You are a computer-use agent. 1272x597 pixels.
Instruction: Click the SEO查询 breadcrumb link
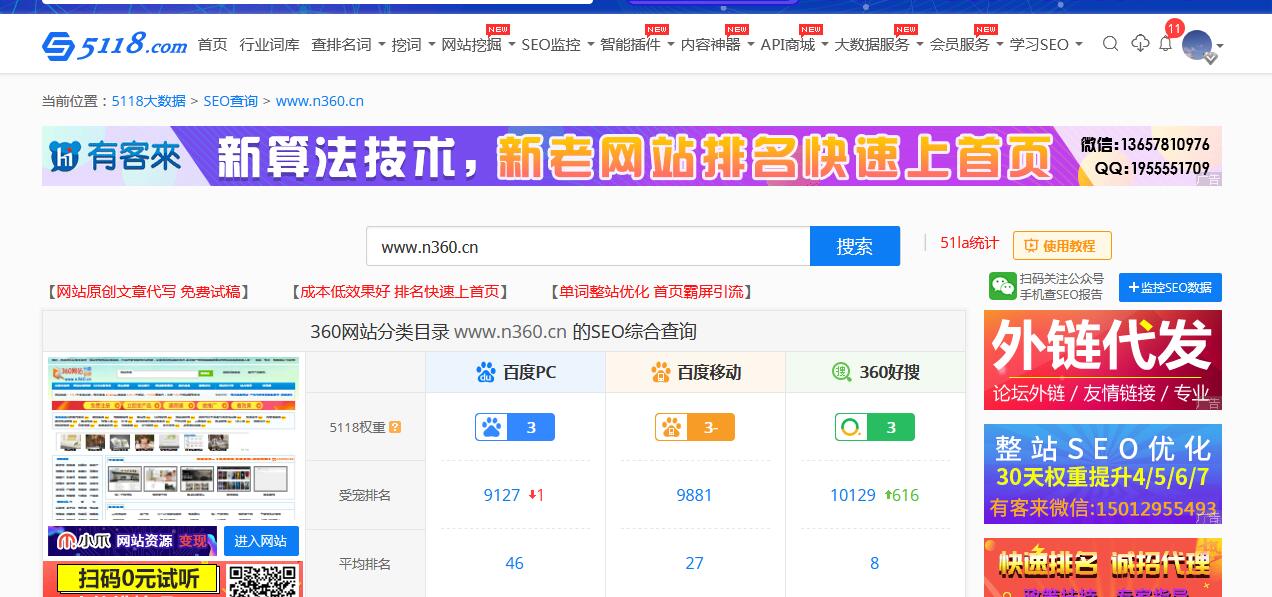coord(230,101)
